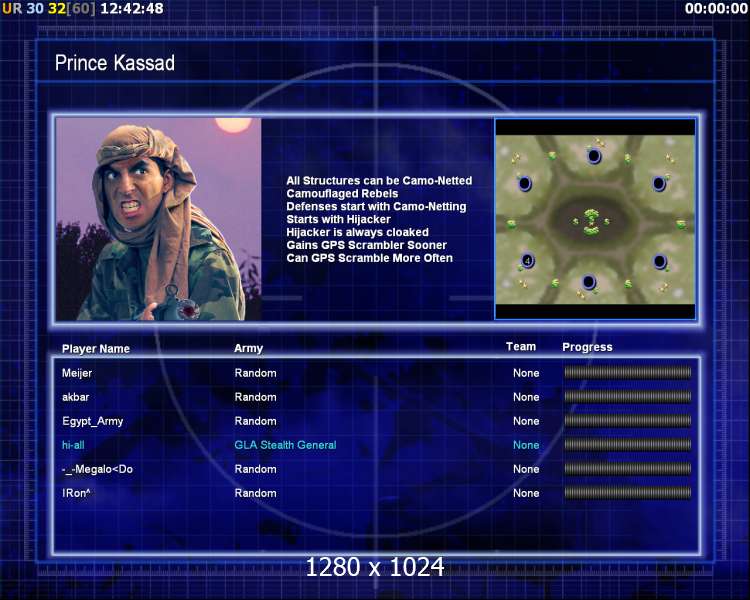Select player name IRon^
Viewport: 750px width, 600px height.
[x=76, y=493]
